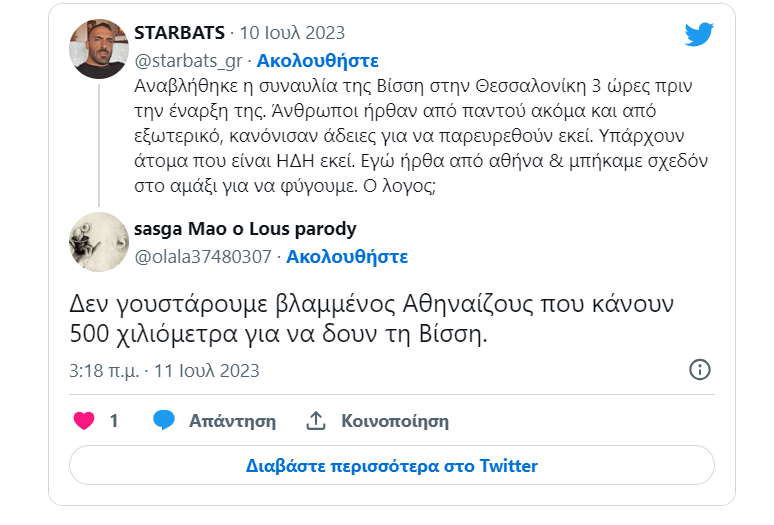Like the tweet with the heart icon
The image size is (774, 525).
pos(85,421)
